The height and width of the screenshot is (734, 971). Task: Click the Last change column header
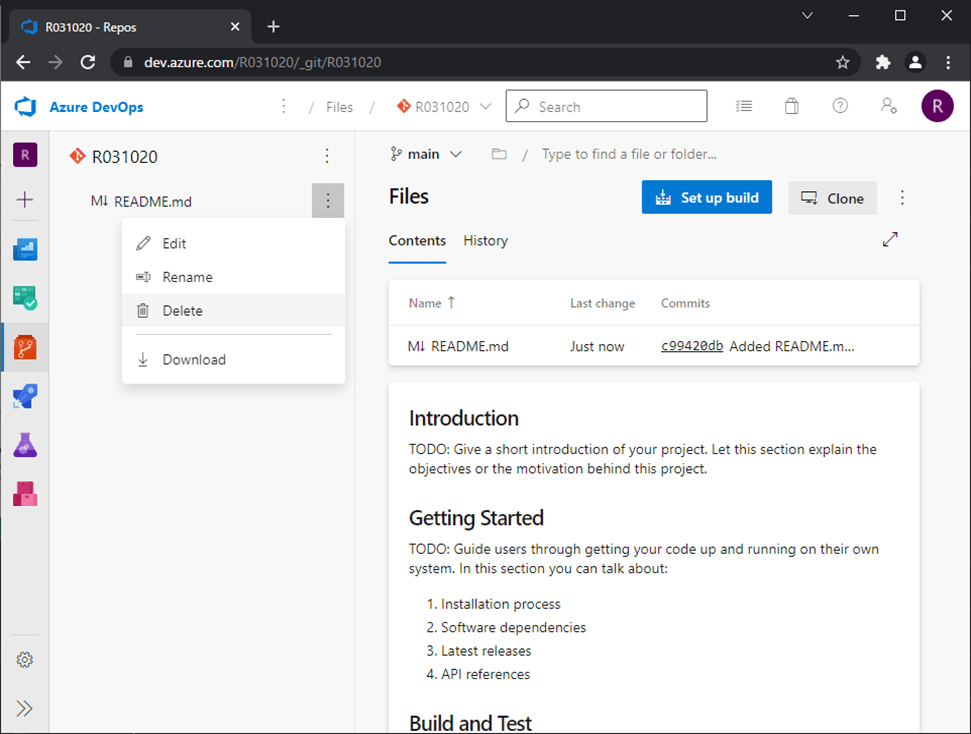click(x=603, y=303)
